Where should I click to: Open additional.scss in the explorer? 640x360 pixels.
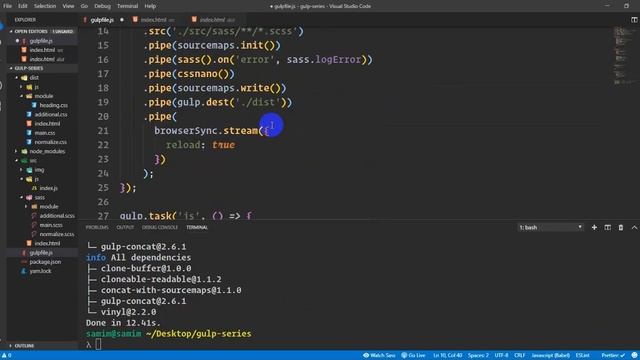click(x=57, y=216)
